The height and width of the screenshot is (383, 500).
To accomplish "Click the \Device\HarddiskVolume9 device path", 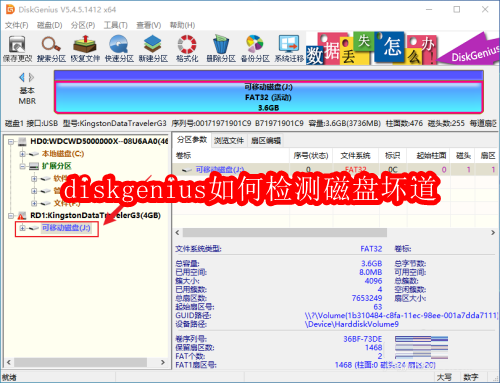I will click(352, 324).
